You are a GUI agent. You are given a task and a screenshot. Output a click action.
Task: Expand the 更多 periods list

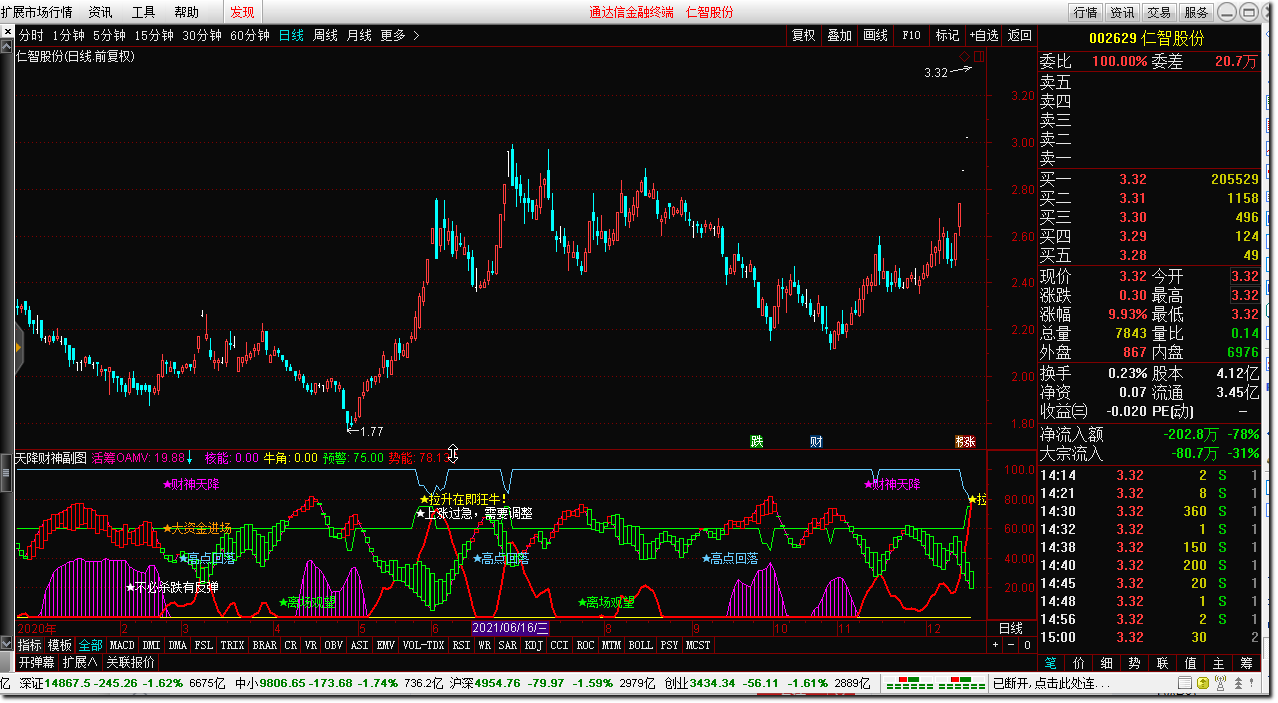point(400,35)
